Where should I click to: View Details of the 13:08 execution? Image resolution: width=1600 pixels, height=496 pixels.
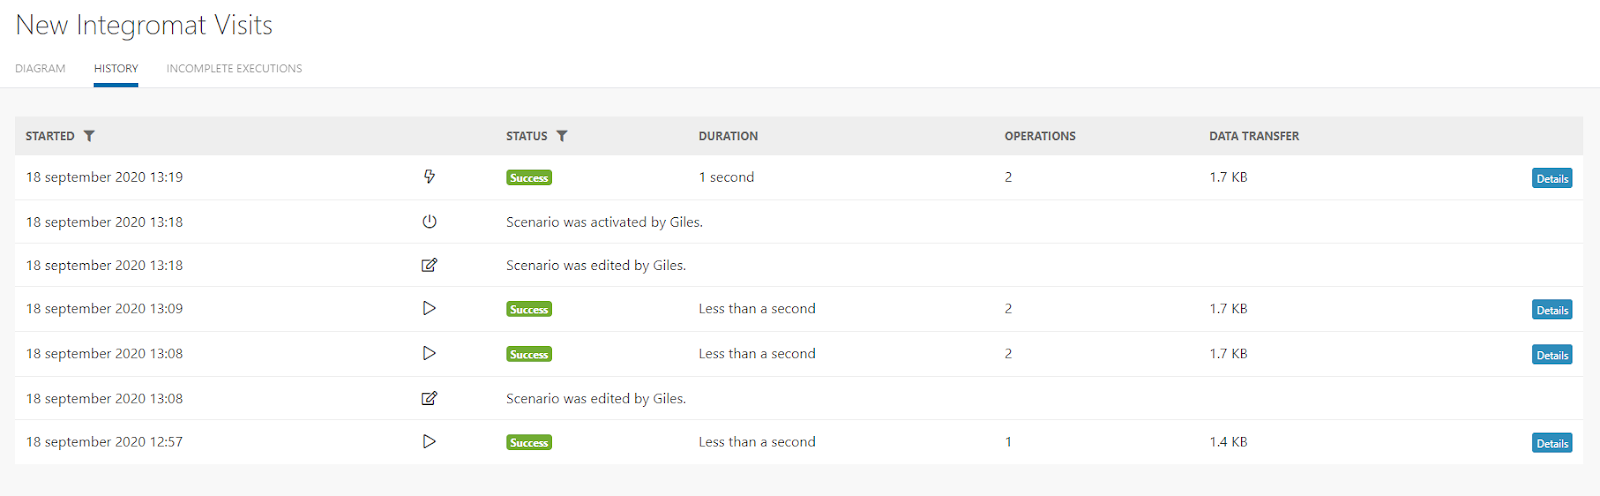pos(1551,355)
